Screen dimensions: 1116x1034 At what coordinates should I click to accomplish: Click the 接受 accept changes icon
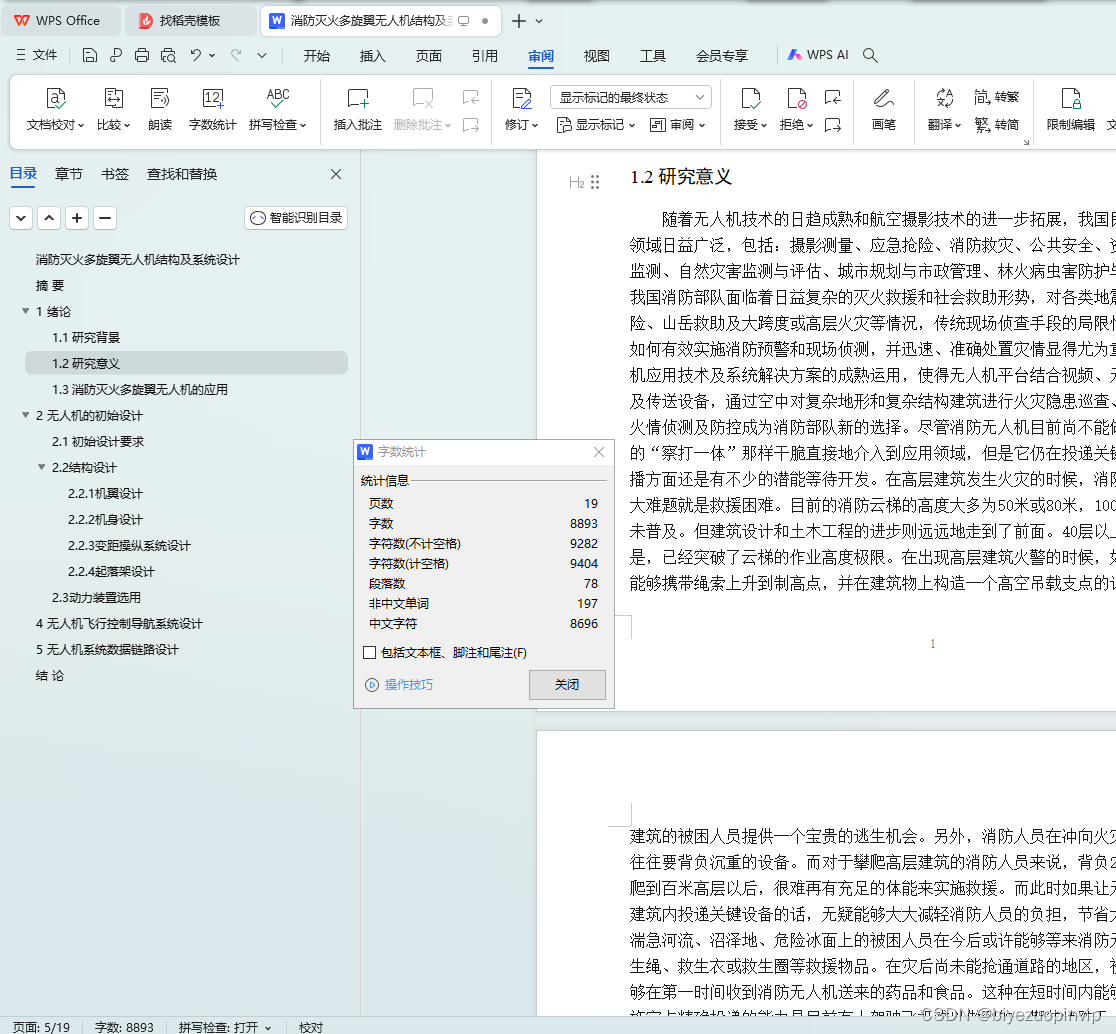(x=750, y=99)
